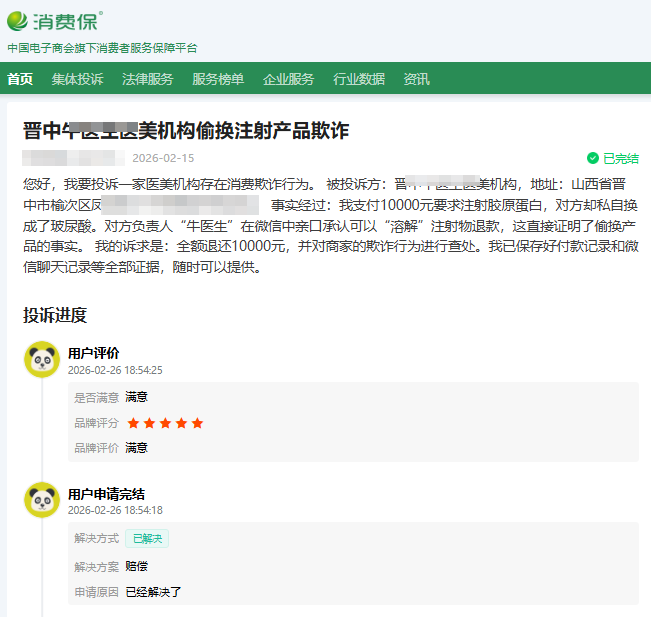Go to 集体投诉 menu item
The width and height of the screenshot is (651, 617).
pos(77,79)
